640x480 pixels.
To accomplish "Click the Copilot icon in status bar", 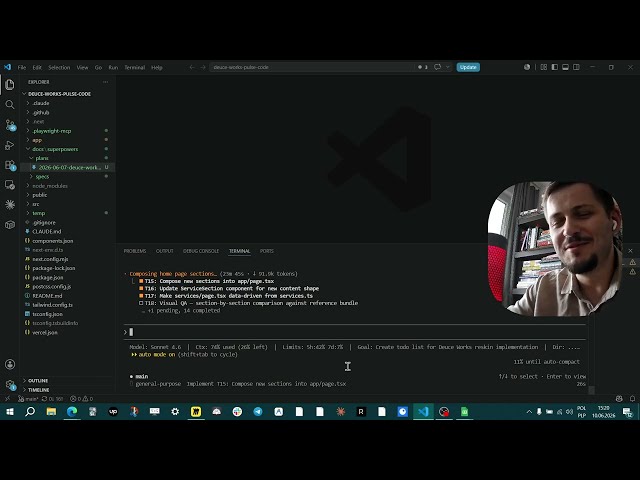I will point(619,398).
